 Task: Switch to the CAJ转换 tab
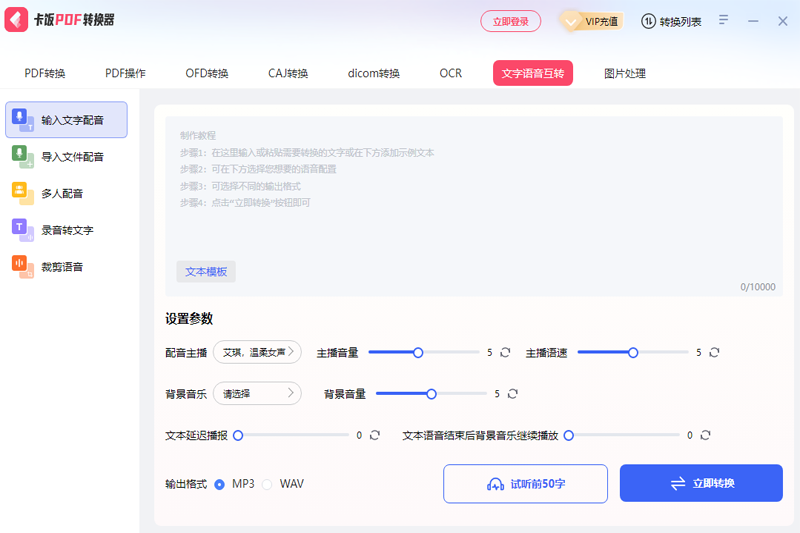pyautogui.click(x=288, y=73)
